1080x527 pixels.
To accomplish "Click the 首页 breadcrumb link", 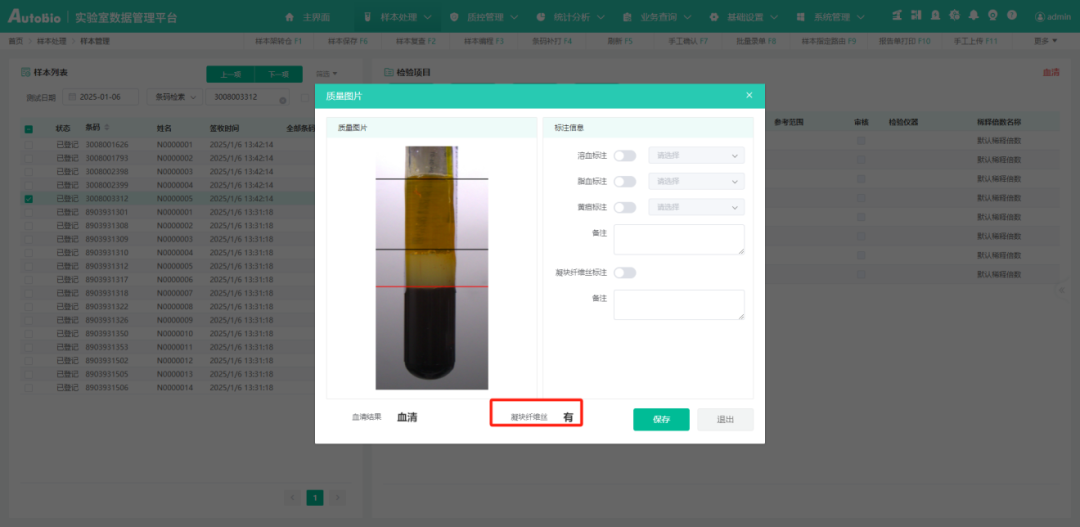I will coord(15,41).
